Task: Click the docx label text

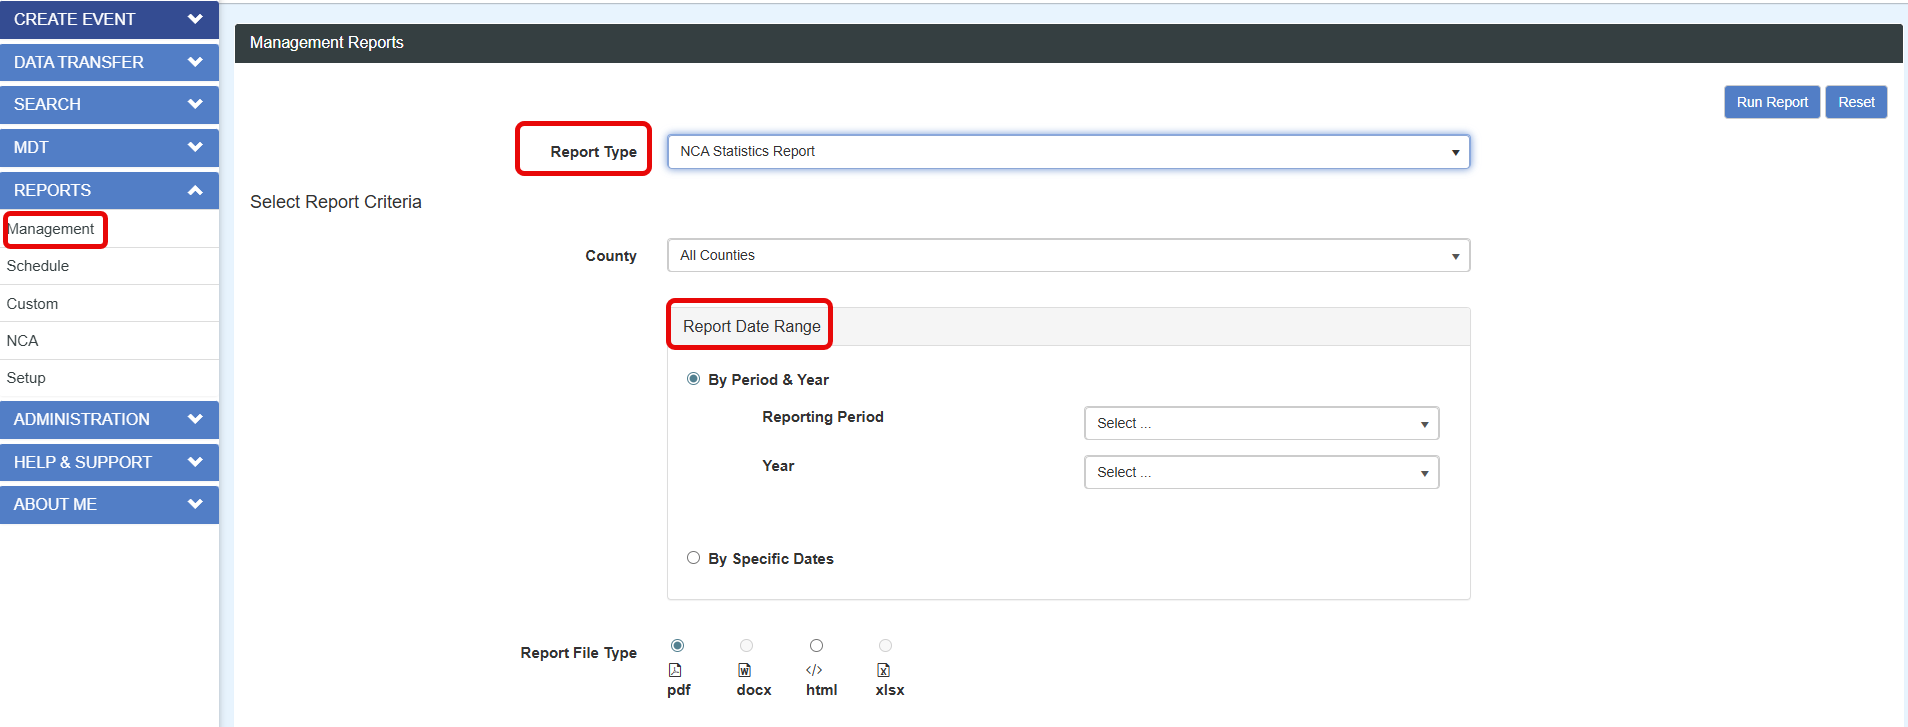Action: (754, 690)
